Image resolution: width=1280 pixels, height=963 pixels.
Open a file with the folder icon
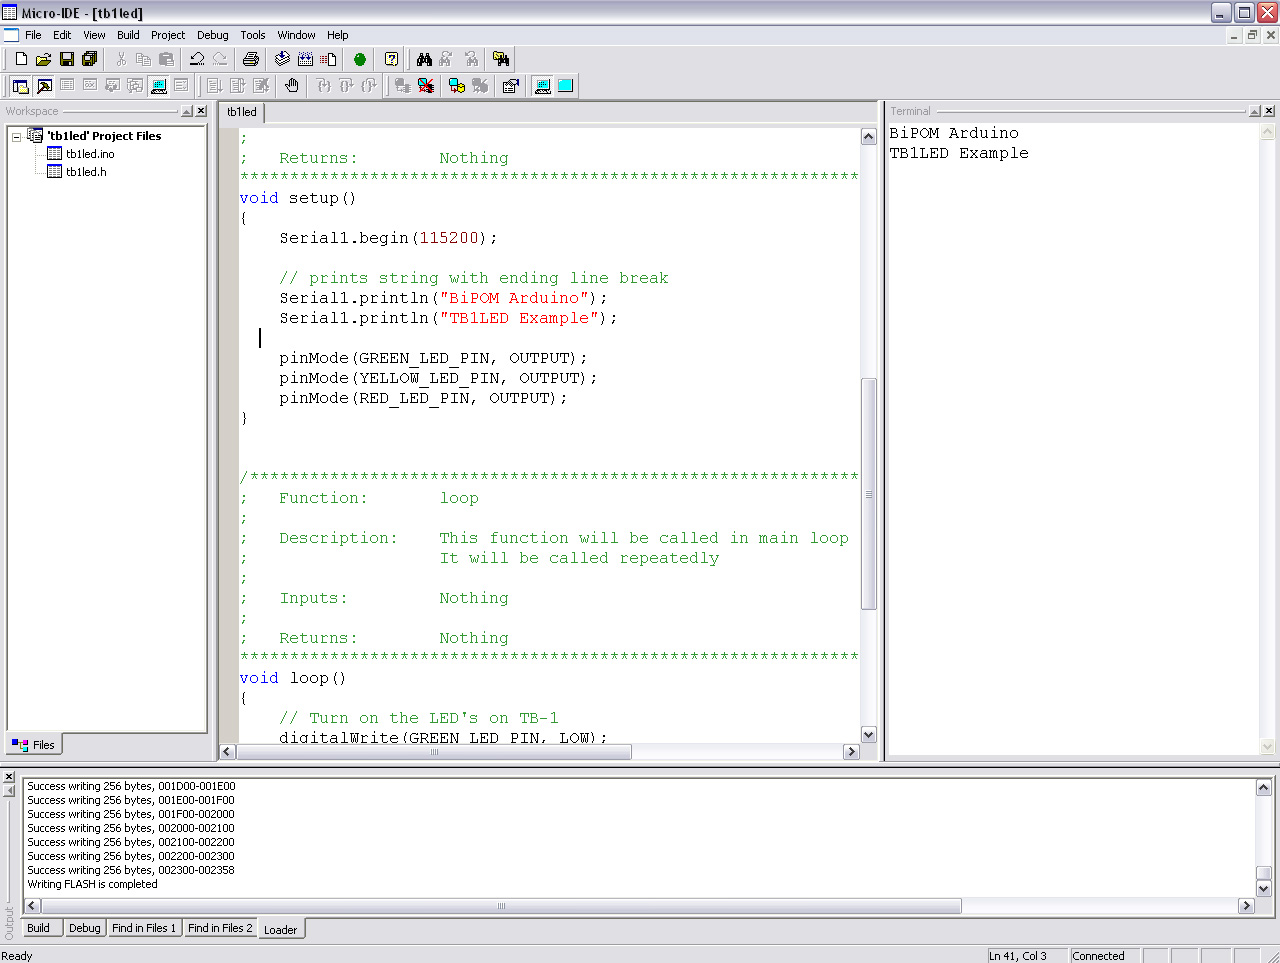point(43,59)
